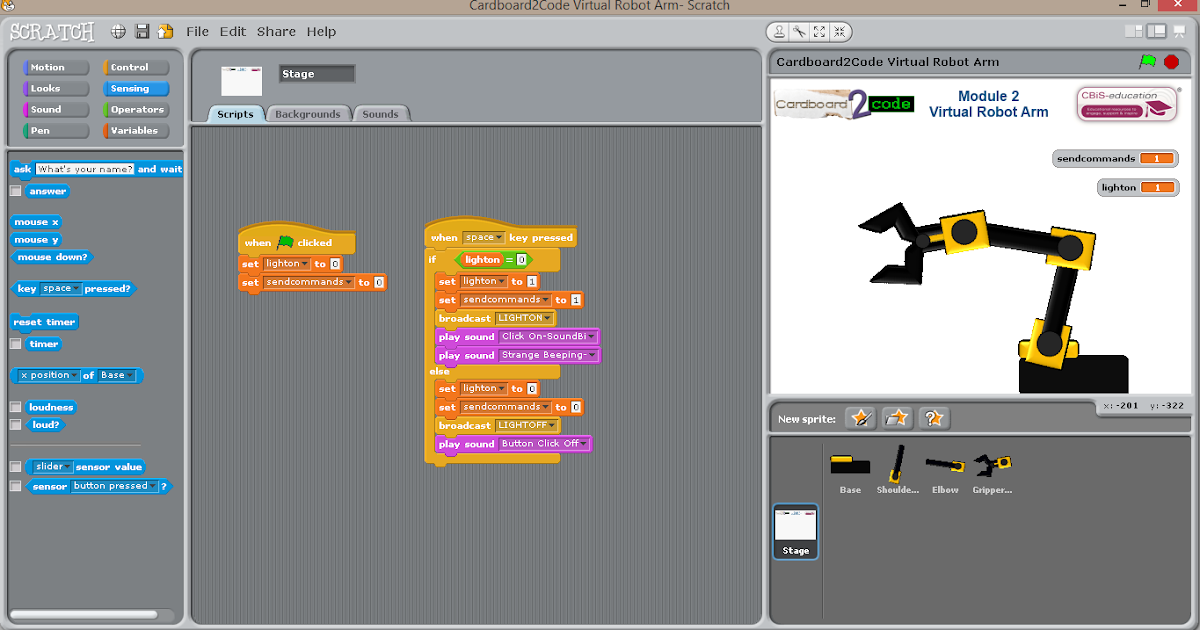
Task: Toggle the answer reporter checkbox
Action: pos(15,191)
